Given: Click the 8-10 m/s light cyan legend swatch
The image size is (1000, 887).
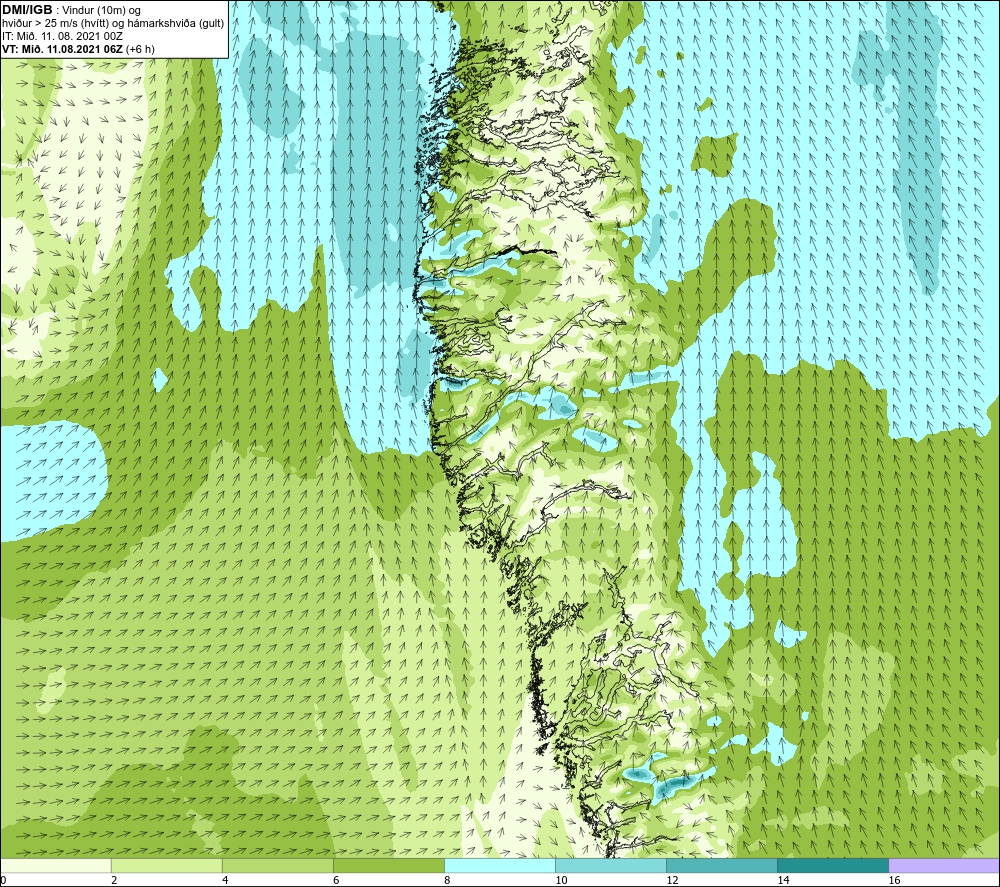Looking at the screenshot, I should coord(499,865).
